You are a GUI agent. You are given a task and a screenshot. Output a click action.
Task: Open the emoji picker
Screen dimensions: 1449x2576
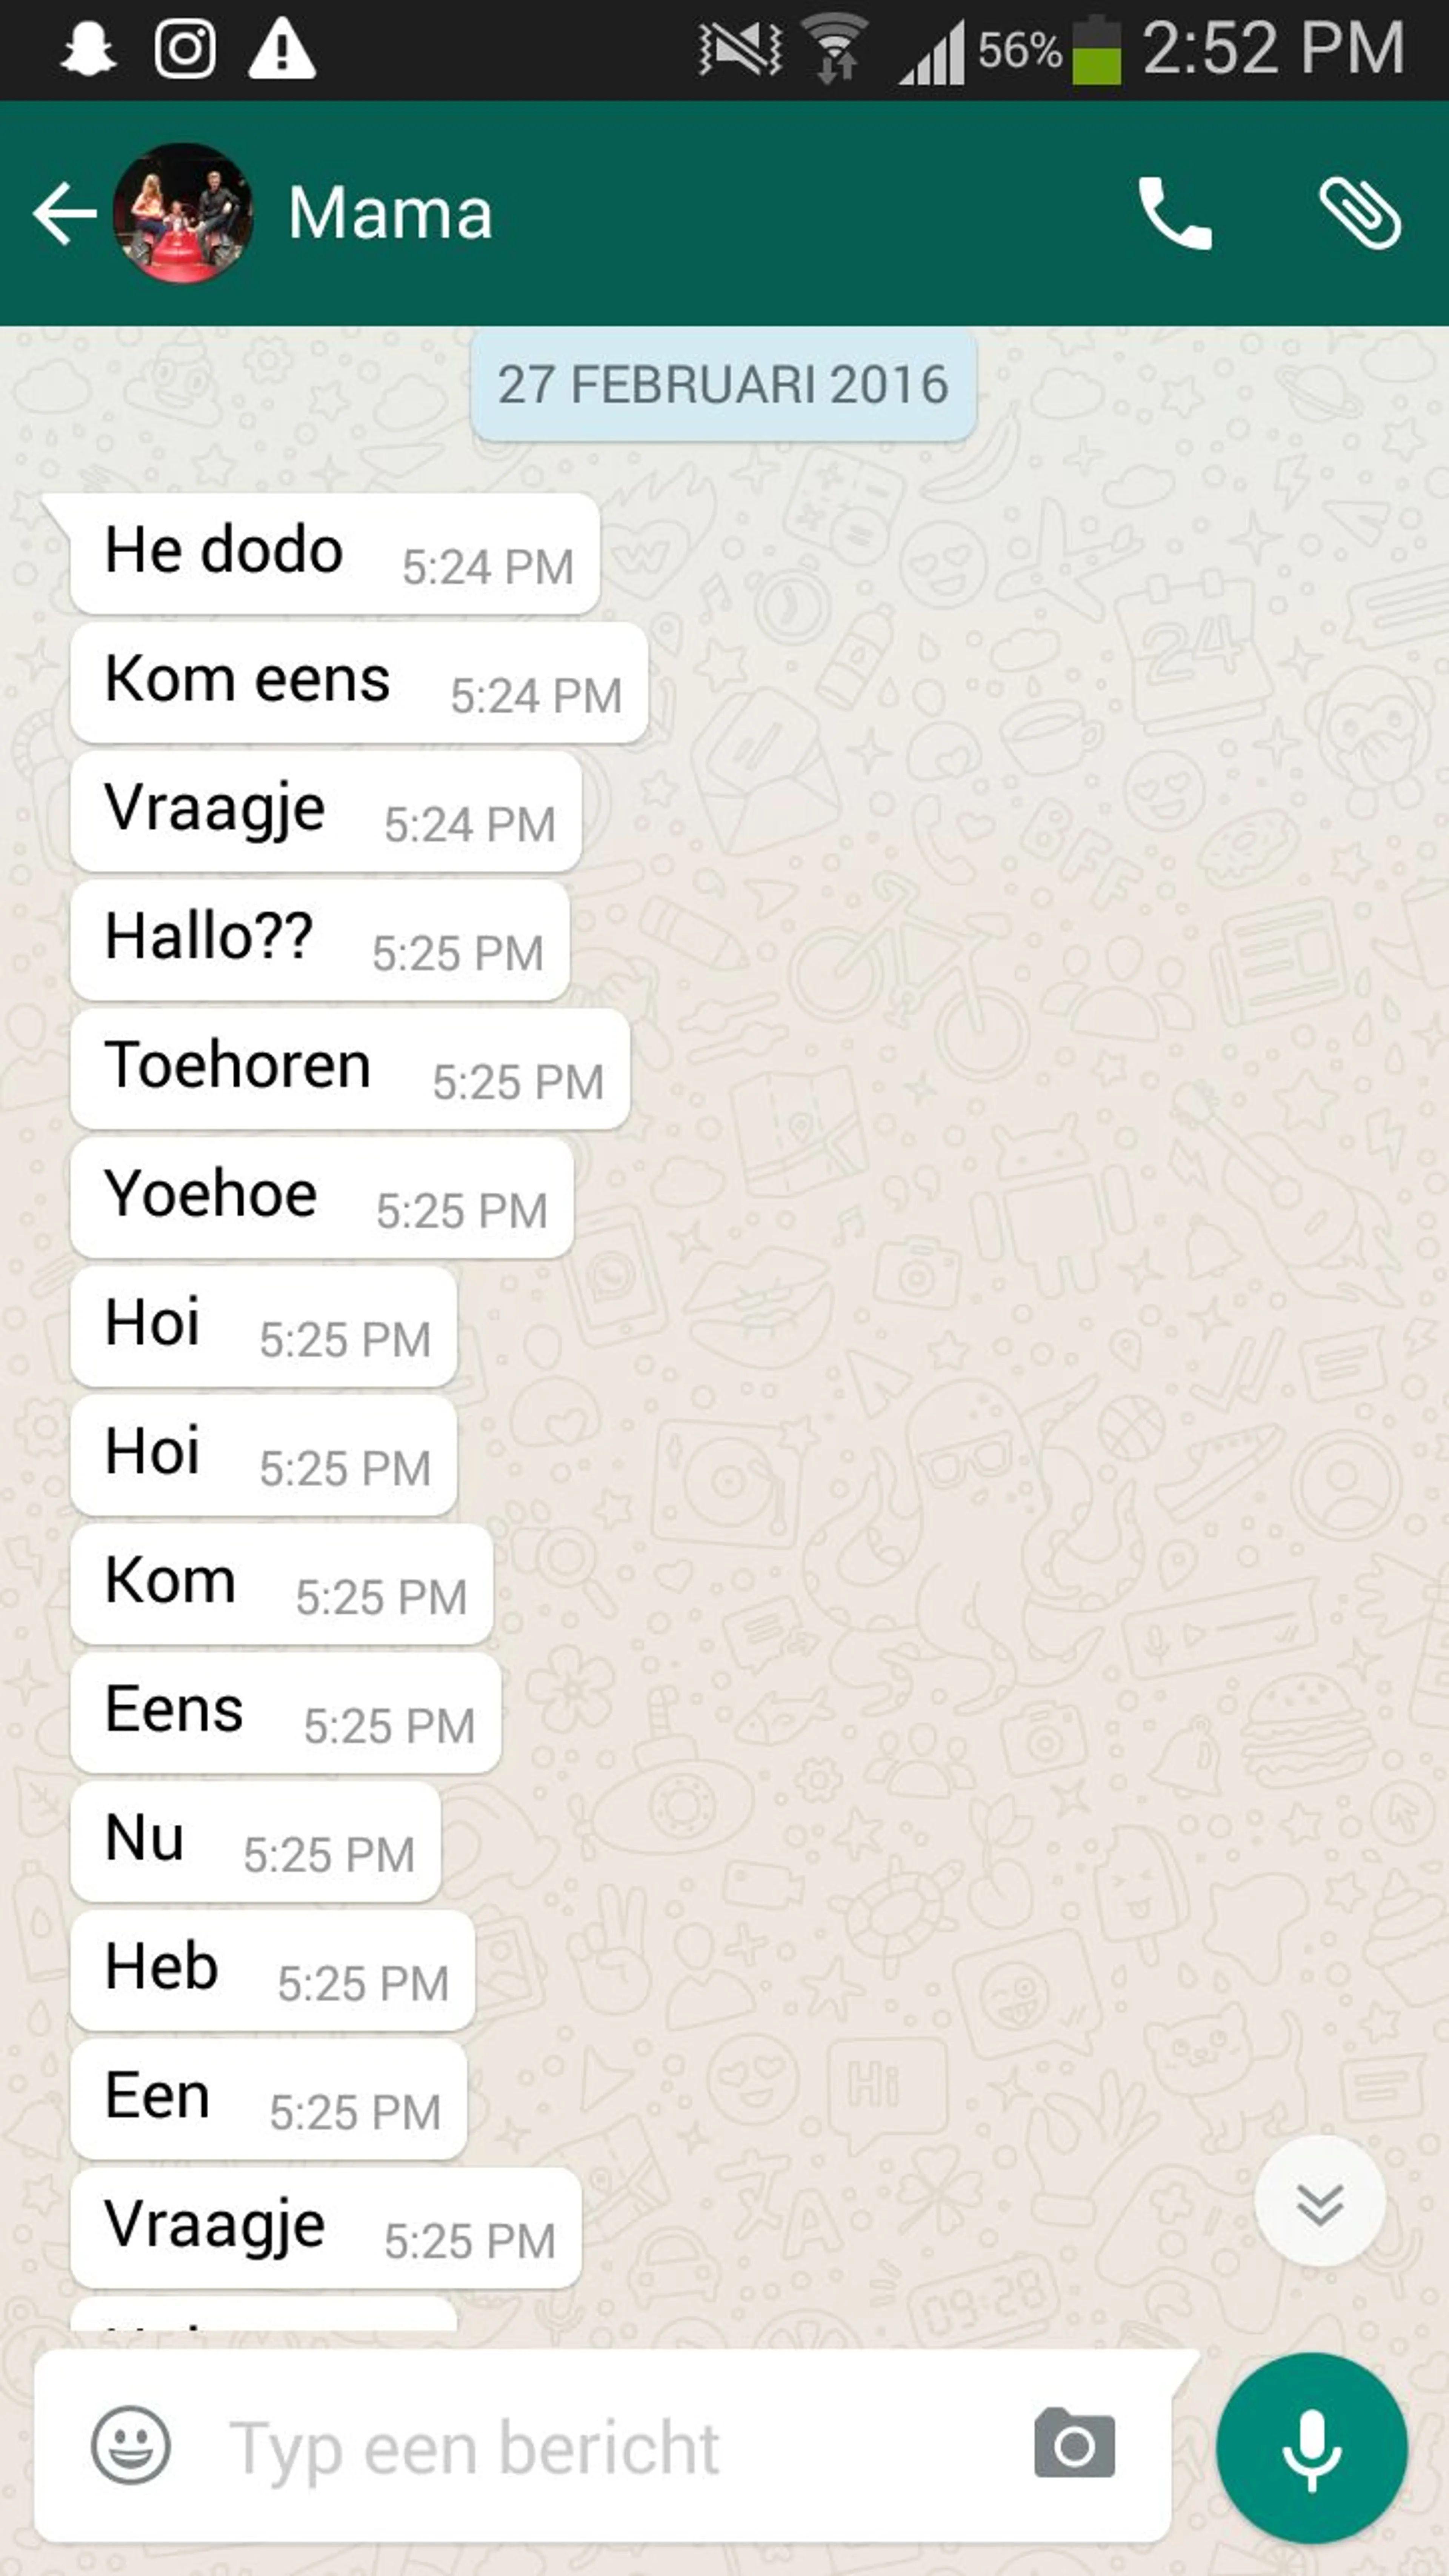click(130, 2446)
